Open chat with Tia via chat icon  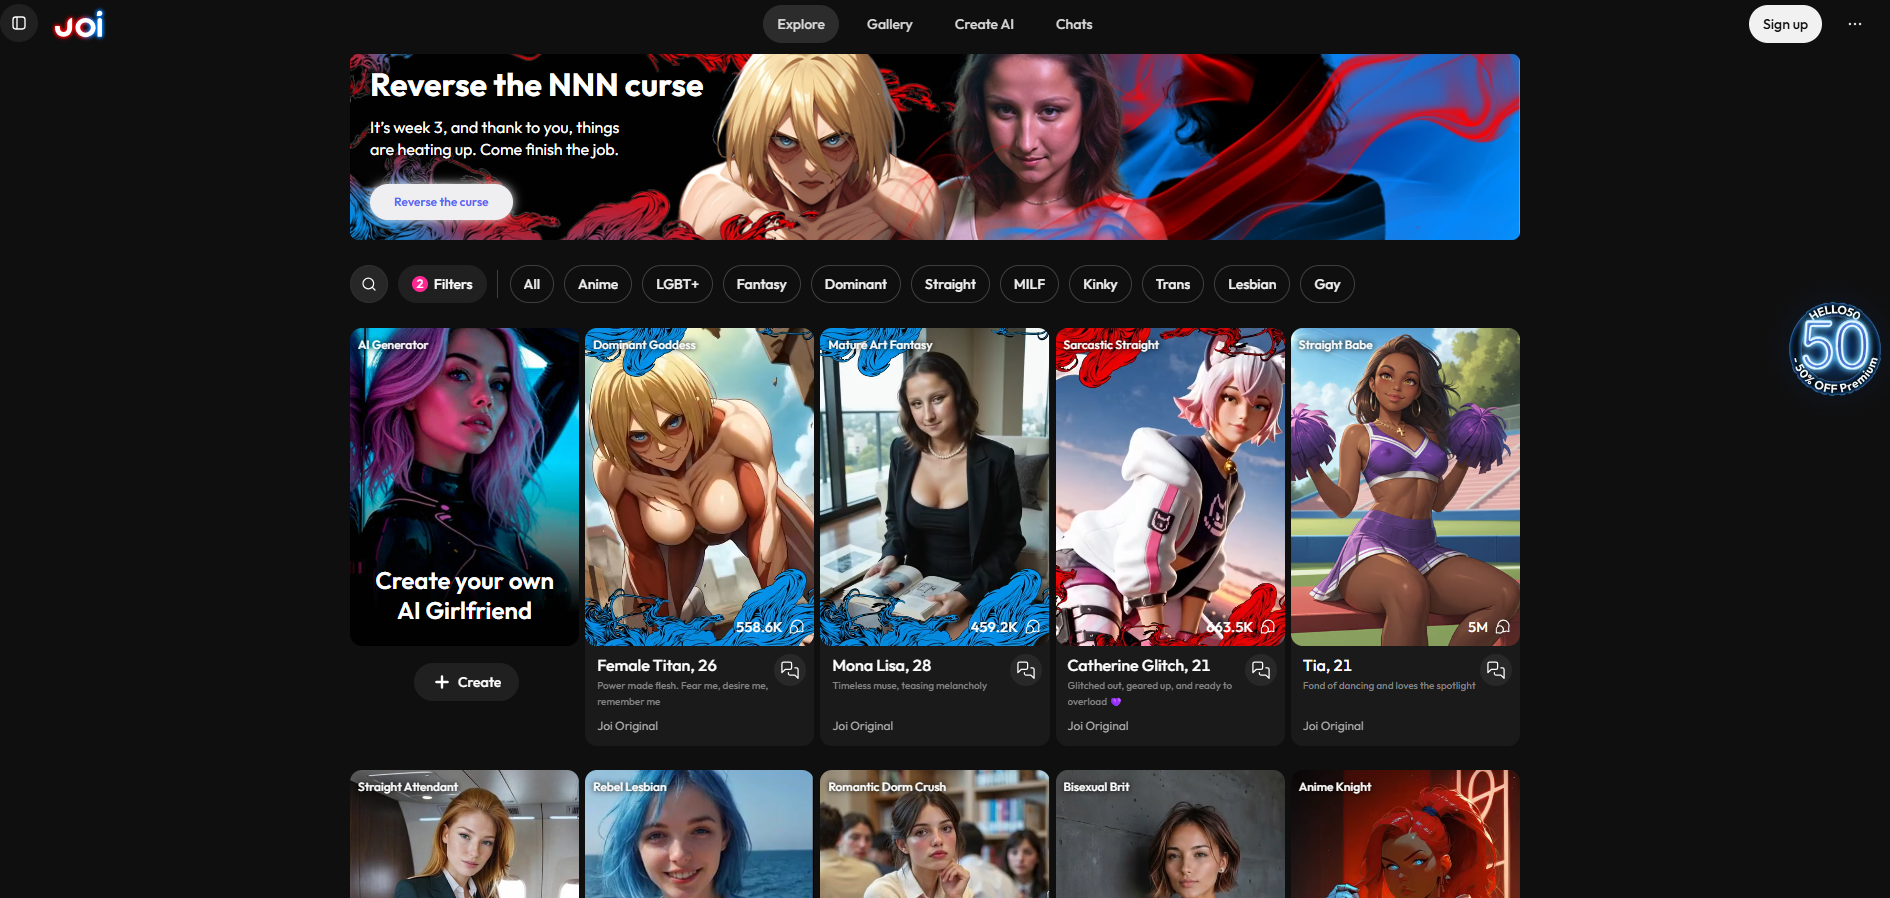[1496, 670]
